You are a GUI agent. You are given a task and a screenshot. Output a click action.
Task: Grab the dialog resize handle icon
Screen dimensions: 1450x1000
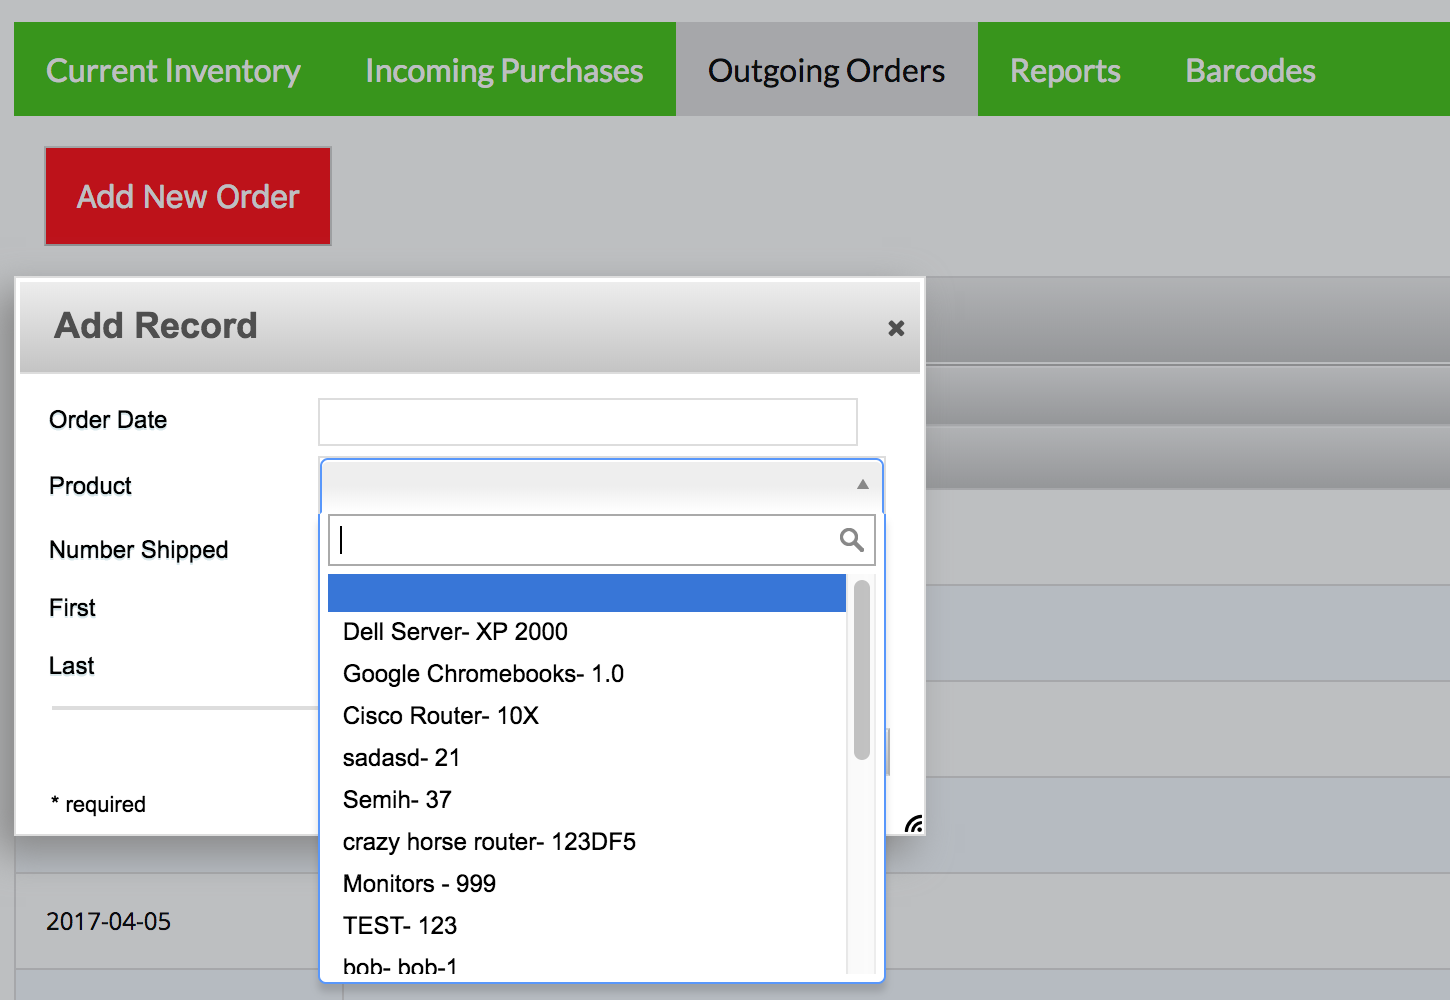(913, 824)
